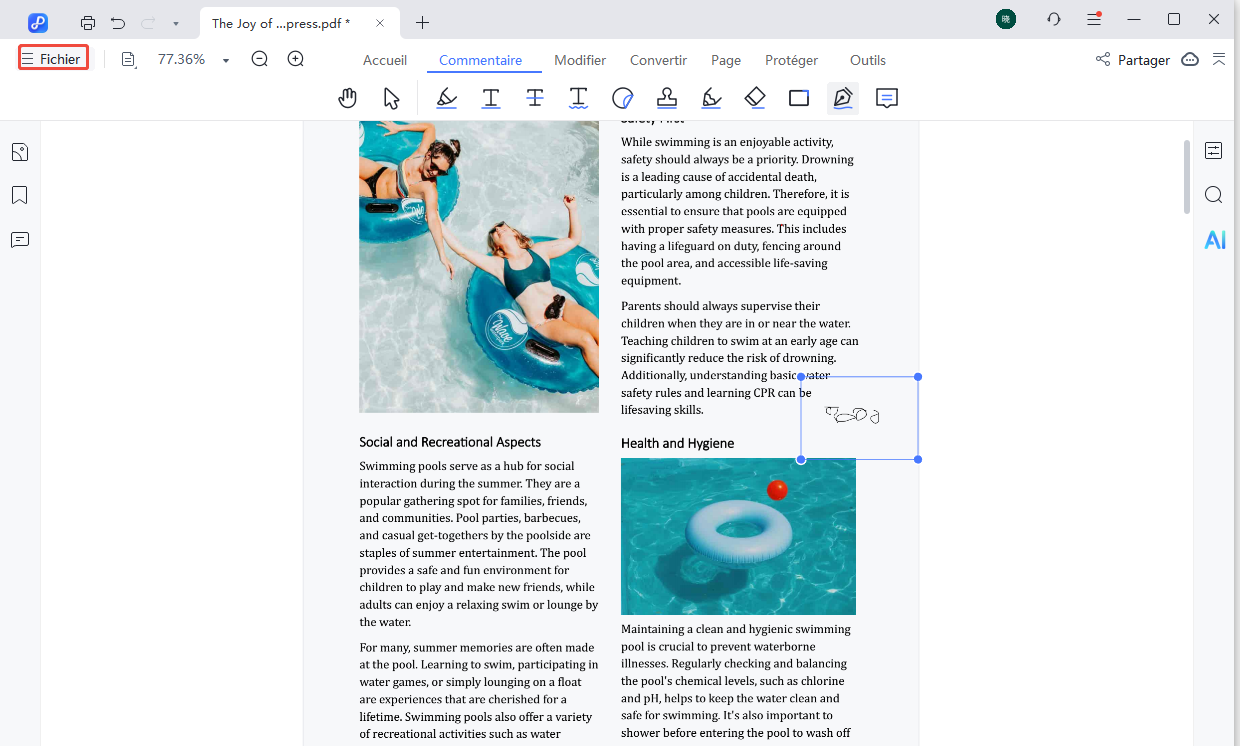
Task: Open the Stamp annotation tool
Action: click(x=666, y=97)
